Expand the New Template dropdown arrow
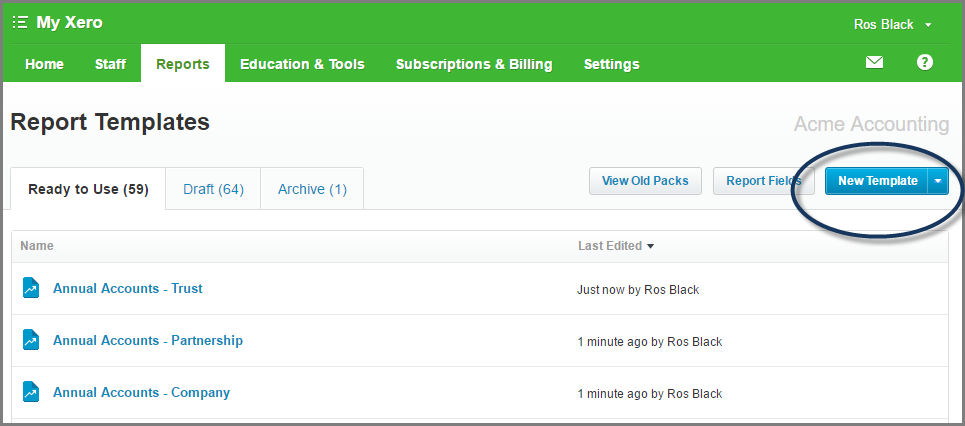The image size is (965, 426). click(937, 181)
